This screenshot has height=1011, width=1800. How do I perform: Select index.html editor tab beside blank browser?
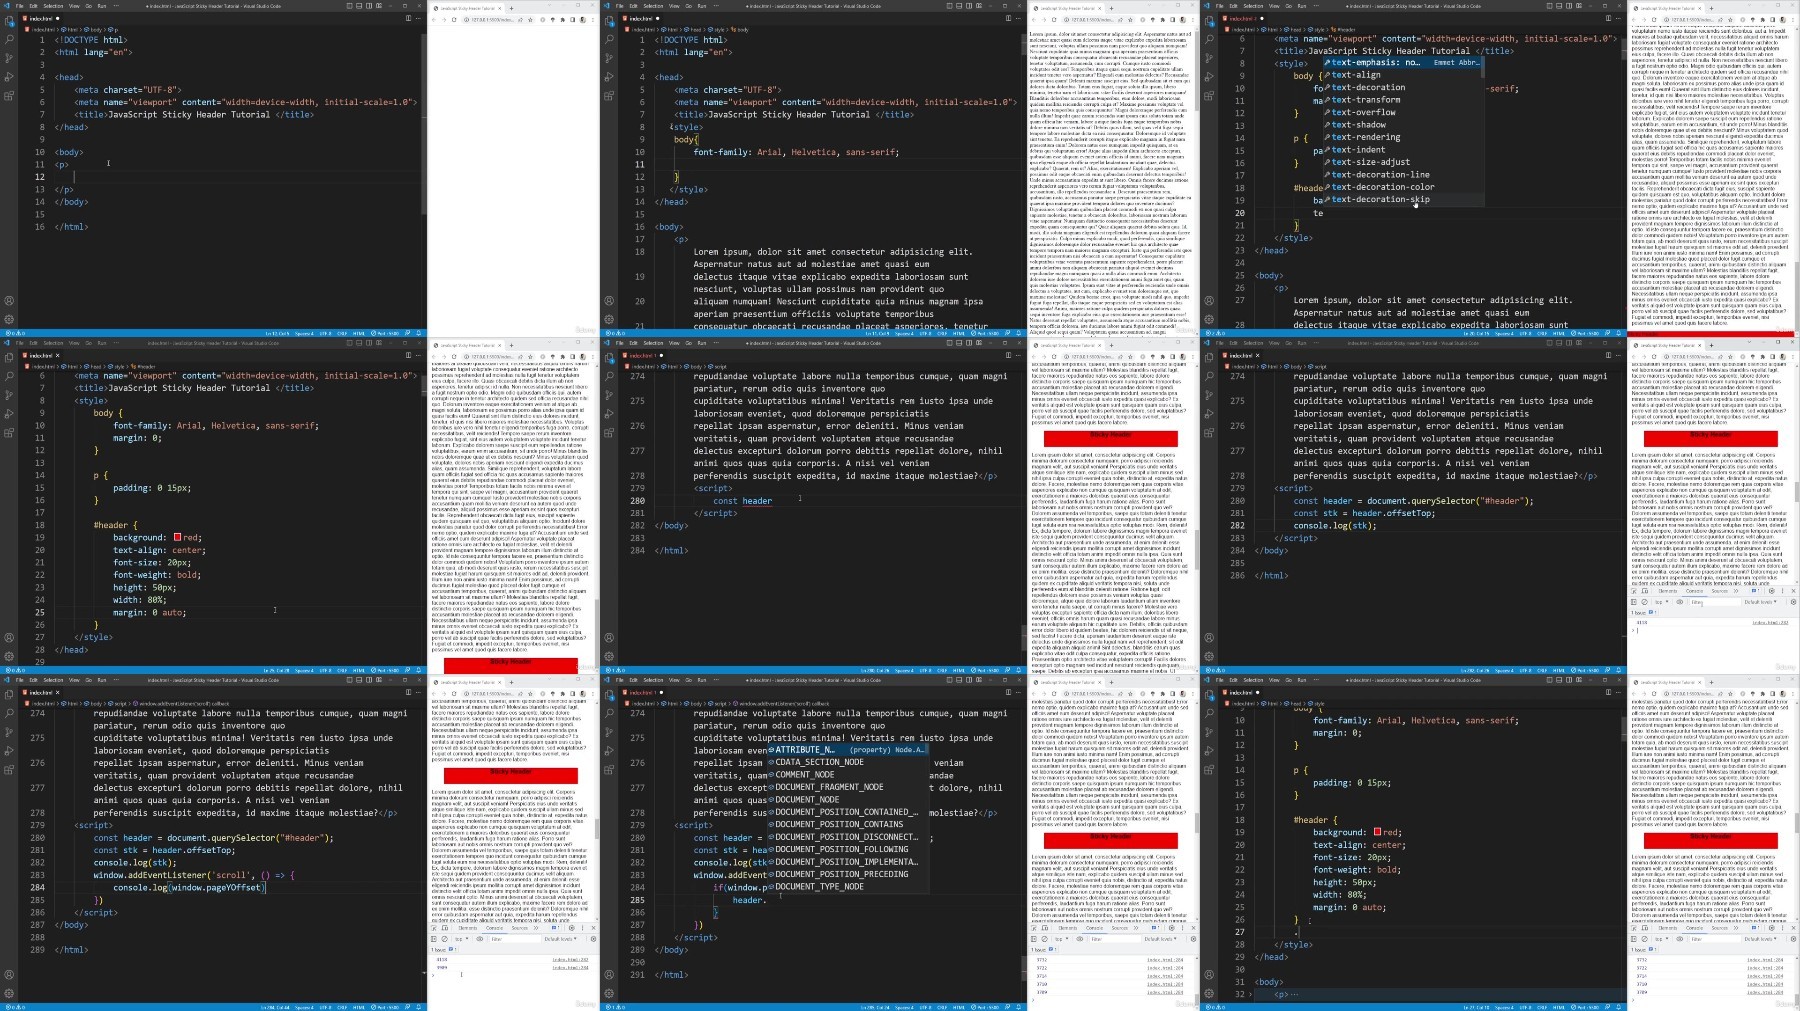pyautogui.click(x=40, y=18)
